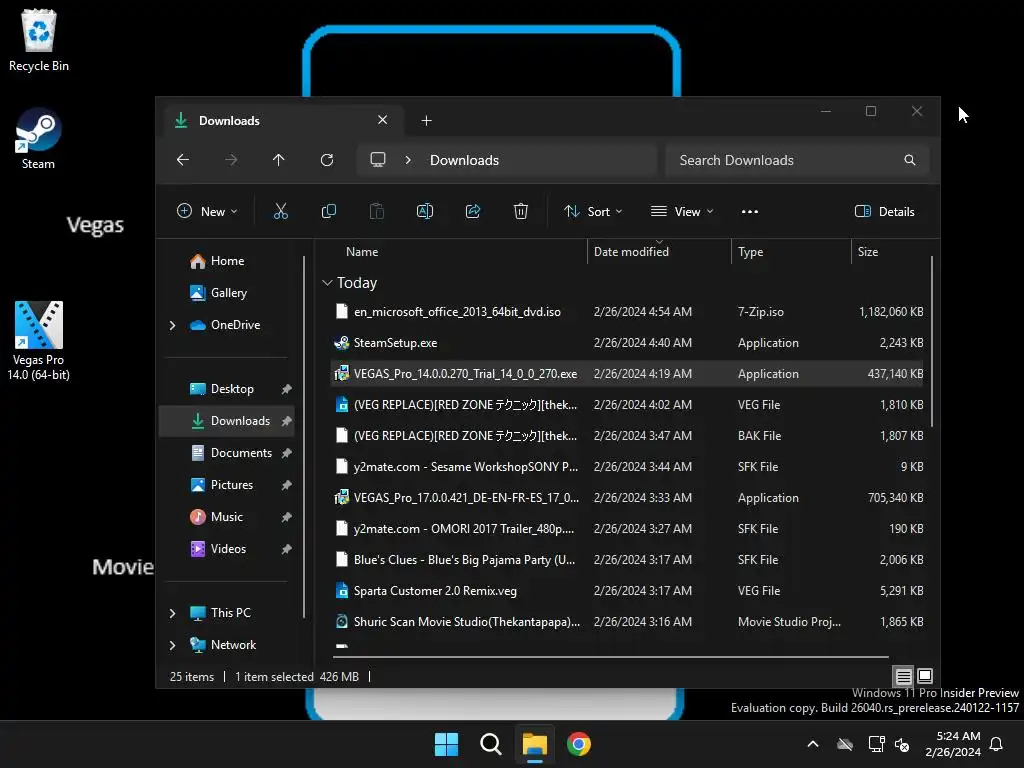The height and width of the screenshot is (768, 1024).
Task: Click the Paste clipboard icon
Action: (377, 211)
